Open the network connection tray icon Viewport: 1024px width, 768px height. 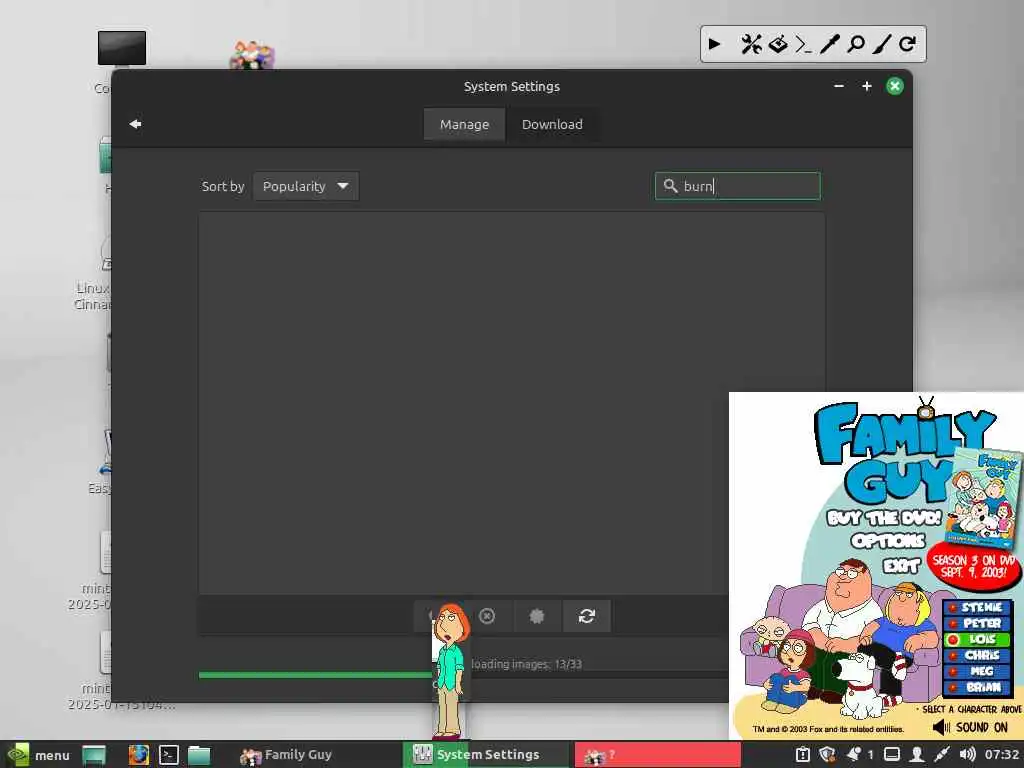[942, 754]
